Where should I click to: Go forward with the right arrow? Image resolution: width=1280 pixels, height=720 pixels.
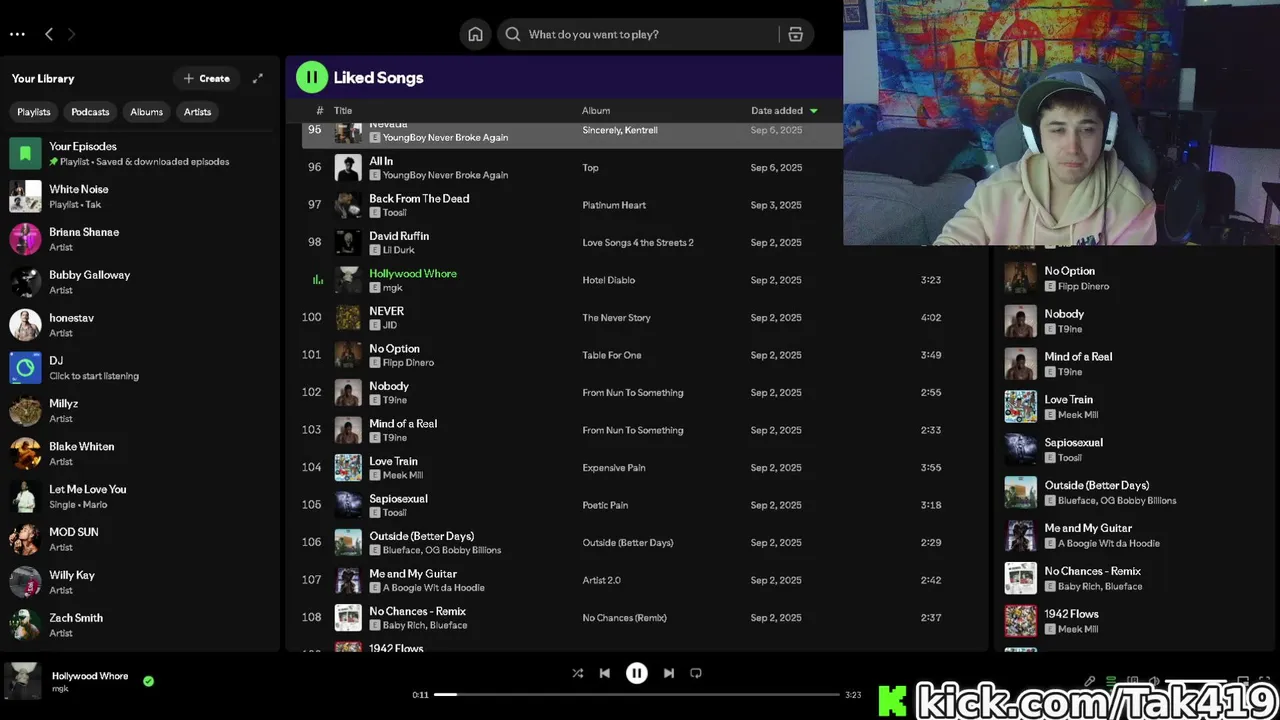pos(71,34)
